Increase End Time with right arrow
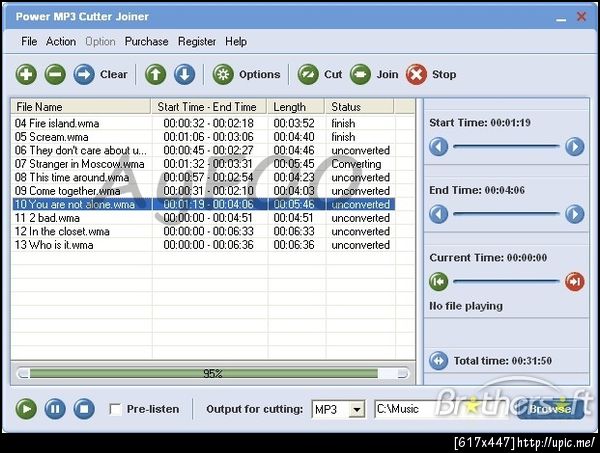 [x=575, y=214]
